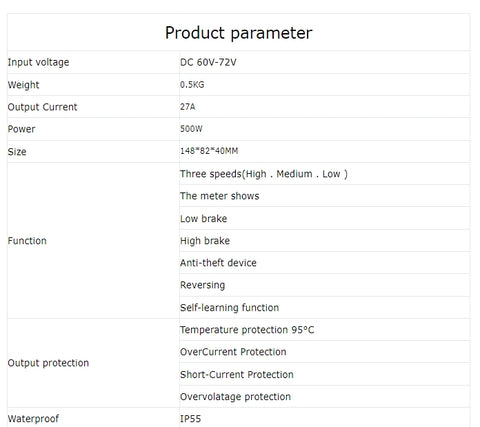The width and height of the screenshot is (480, 427).
Task: Select Temperature protection 95°C entry
Action: point(247,330)
